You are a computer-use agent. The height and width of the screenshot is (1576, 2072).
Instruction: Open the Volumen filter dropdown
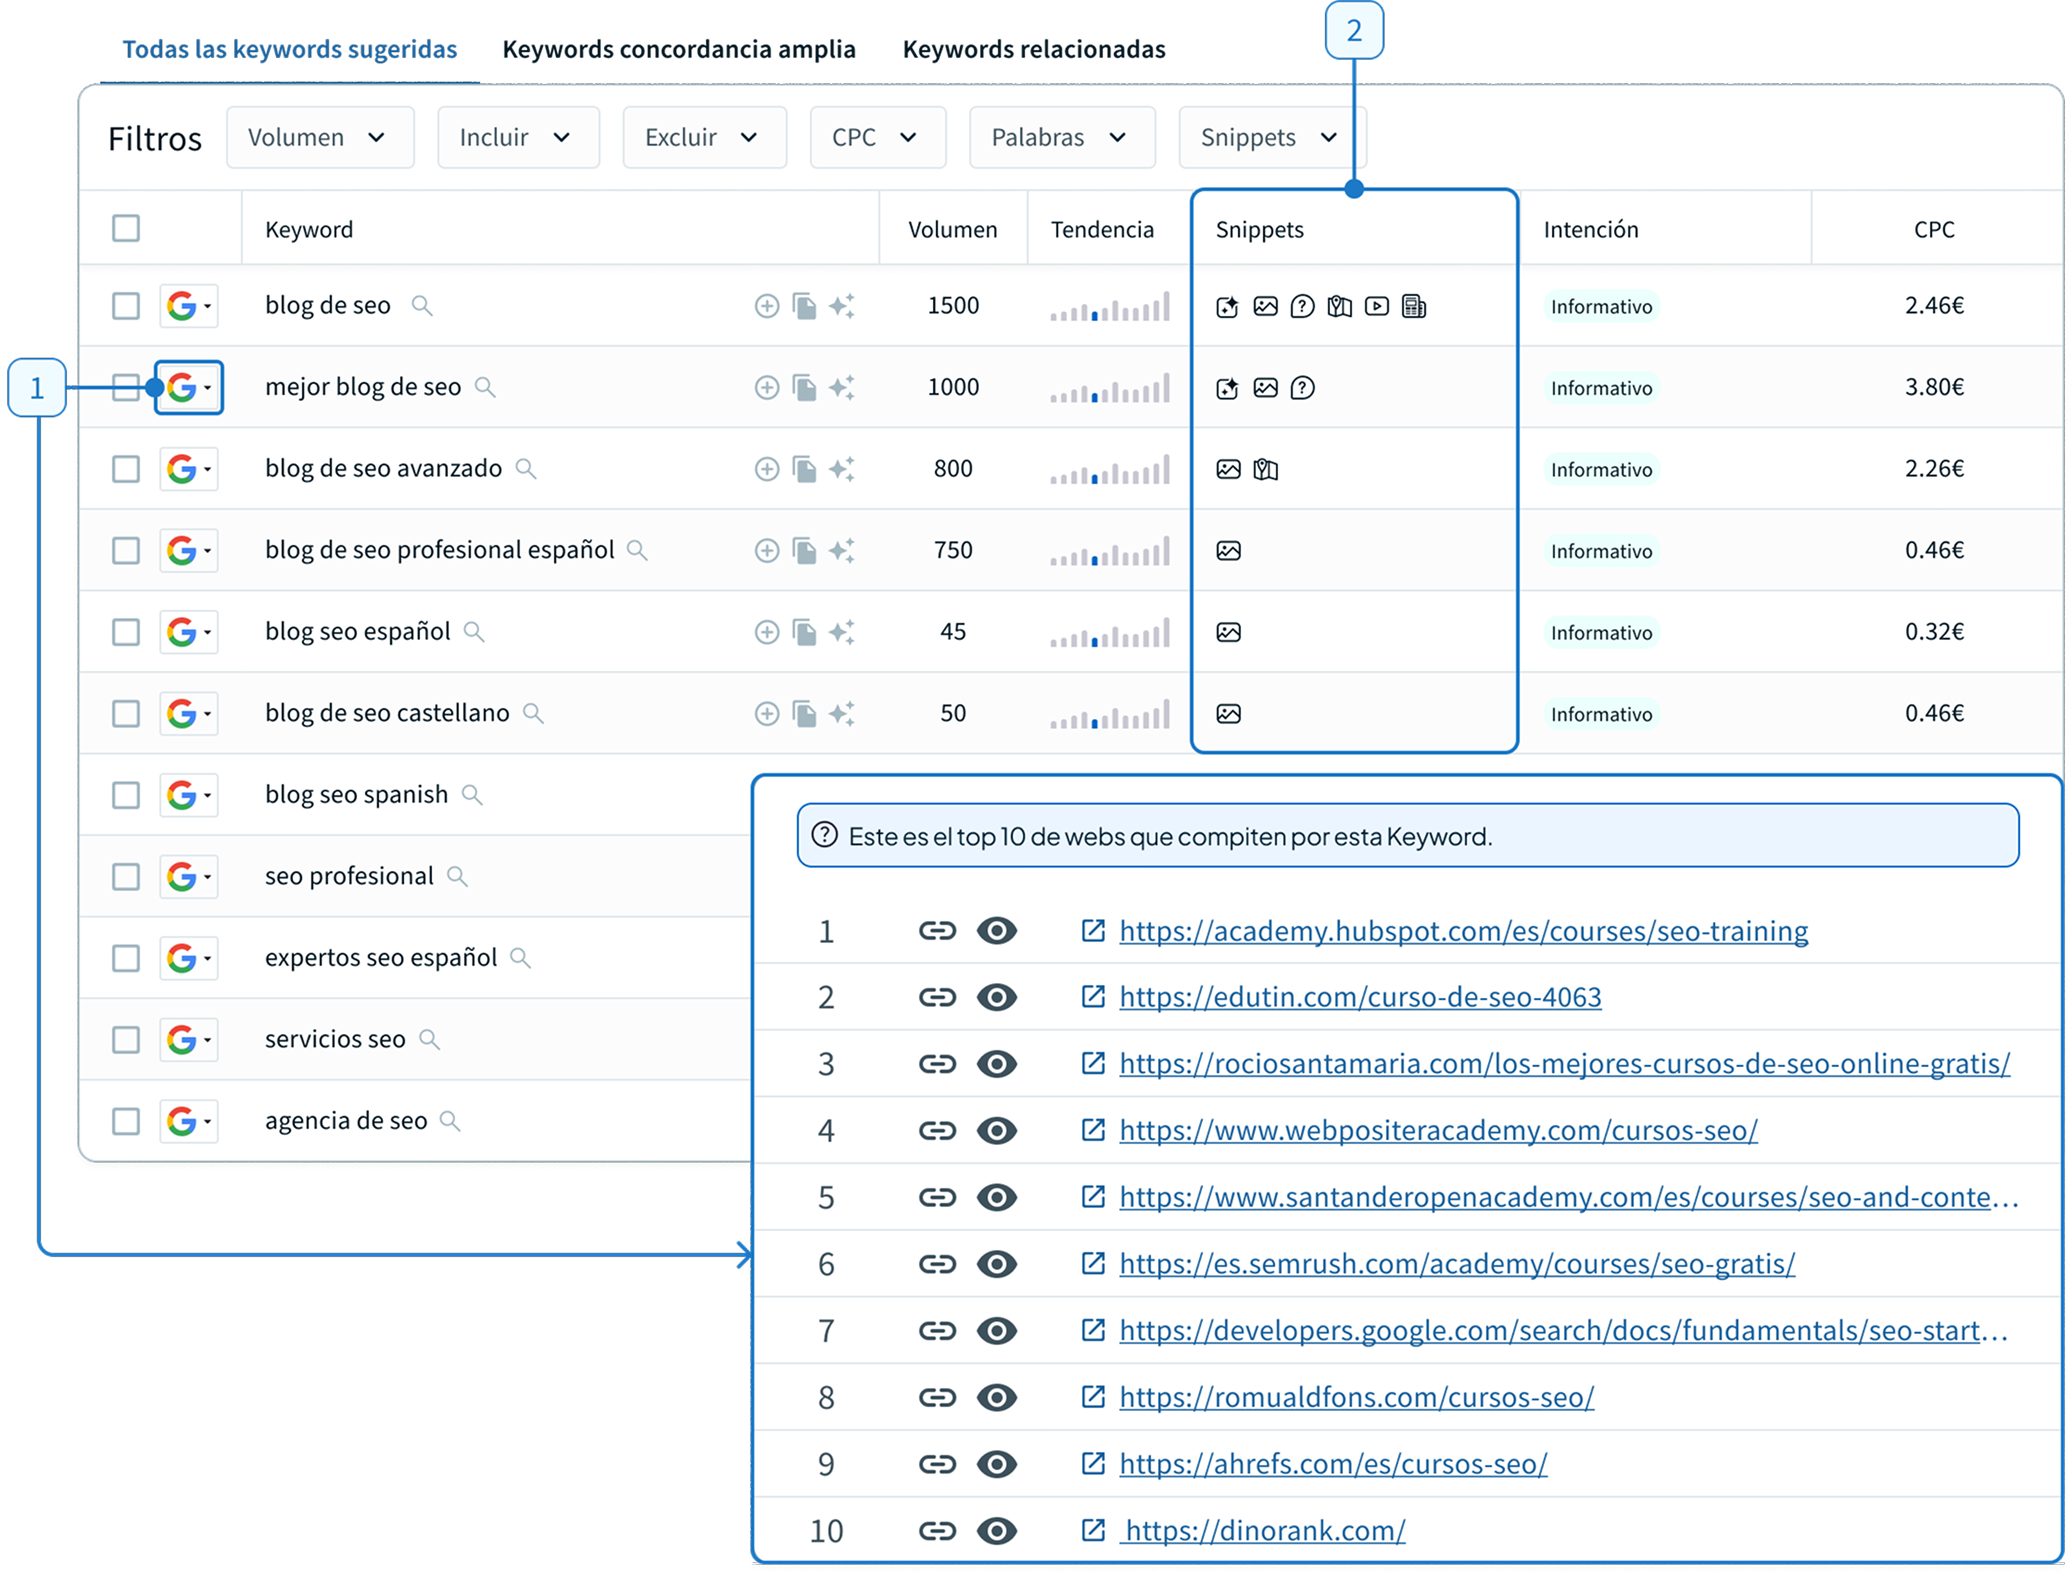[319, 138]
